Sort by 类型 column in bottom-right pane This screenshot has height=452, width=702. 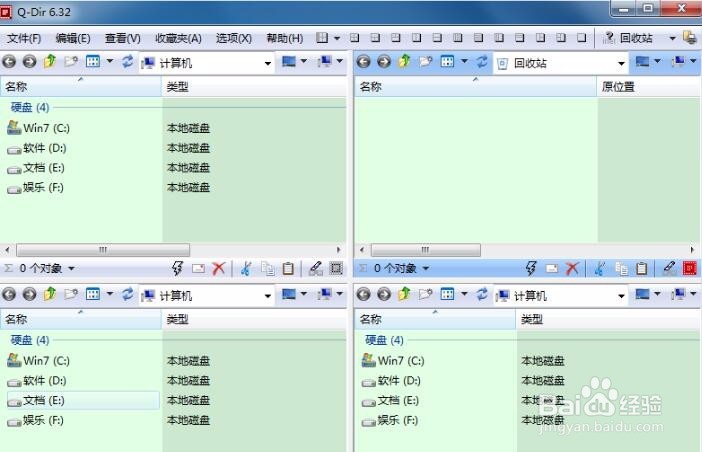608,319
